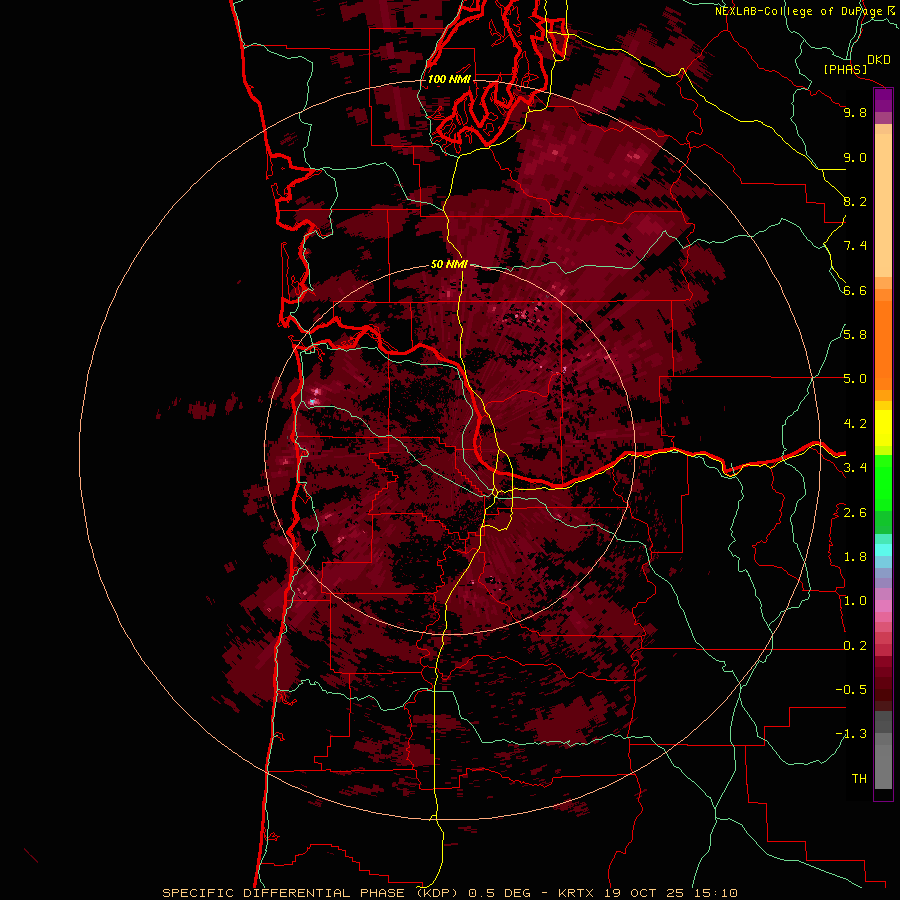Click the KRTX station ID in caption
The width and height of the screenshot is (900, 900).
click(x=577, y=893)
